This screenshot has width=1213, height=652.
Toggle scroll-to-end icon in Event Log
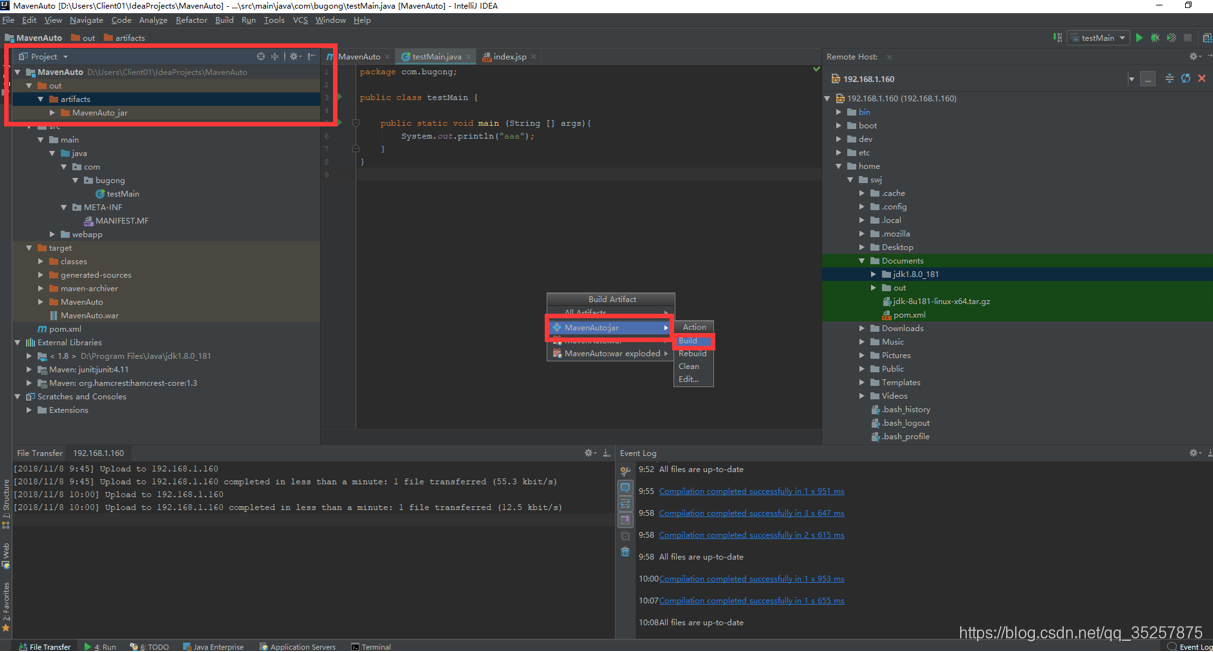coord(625,519)
